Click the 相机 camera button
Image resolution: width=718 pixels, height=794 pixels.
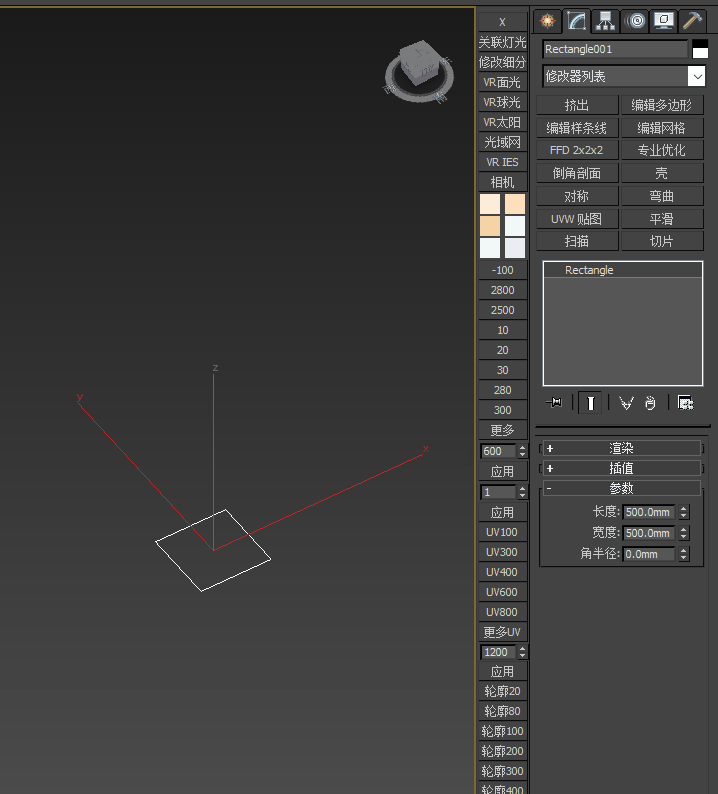tap(503, 182)
